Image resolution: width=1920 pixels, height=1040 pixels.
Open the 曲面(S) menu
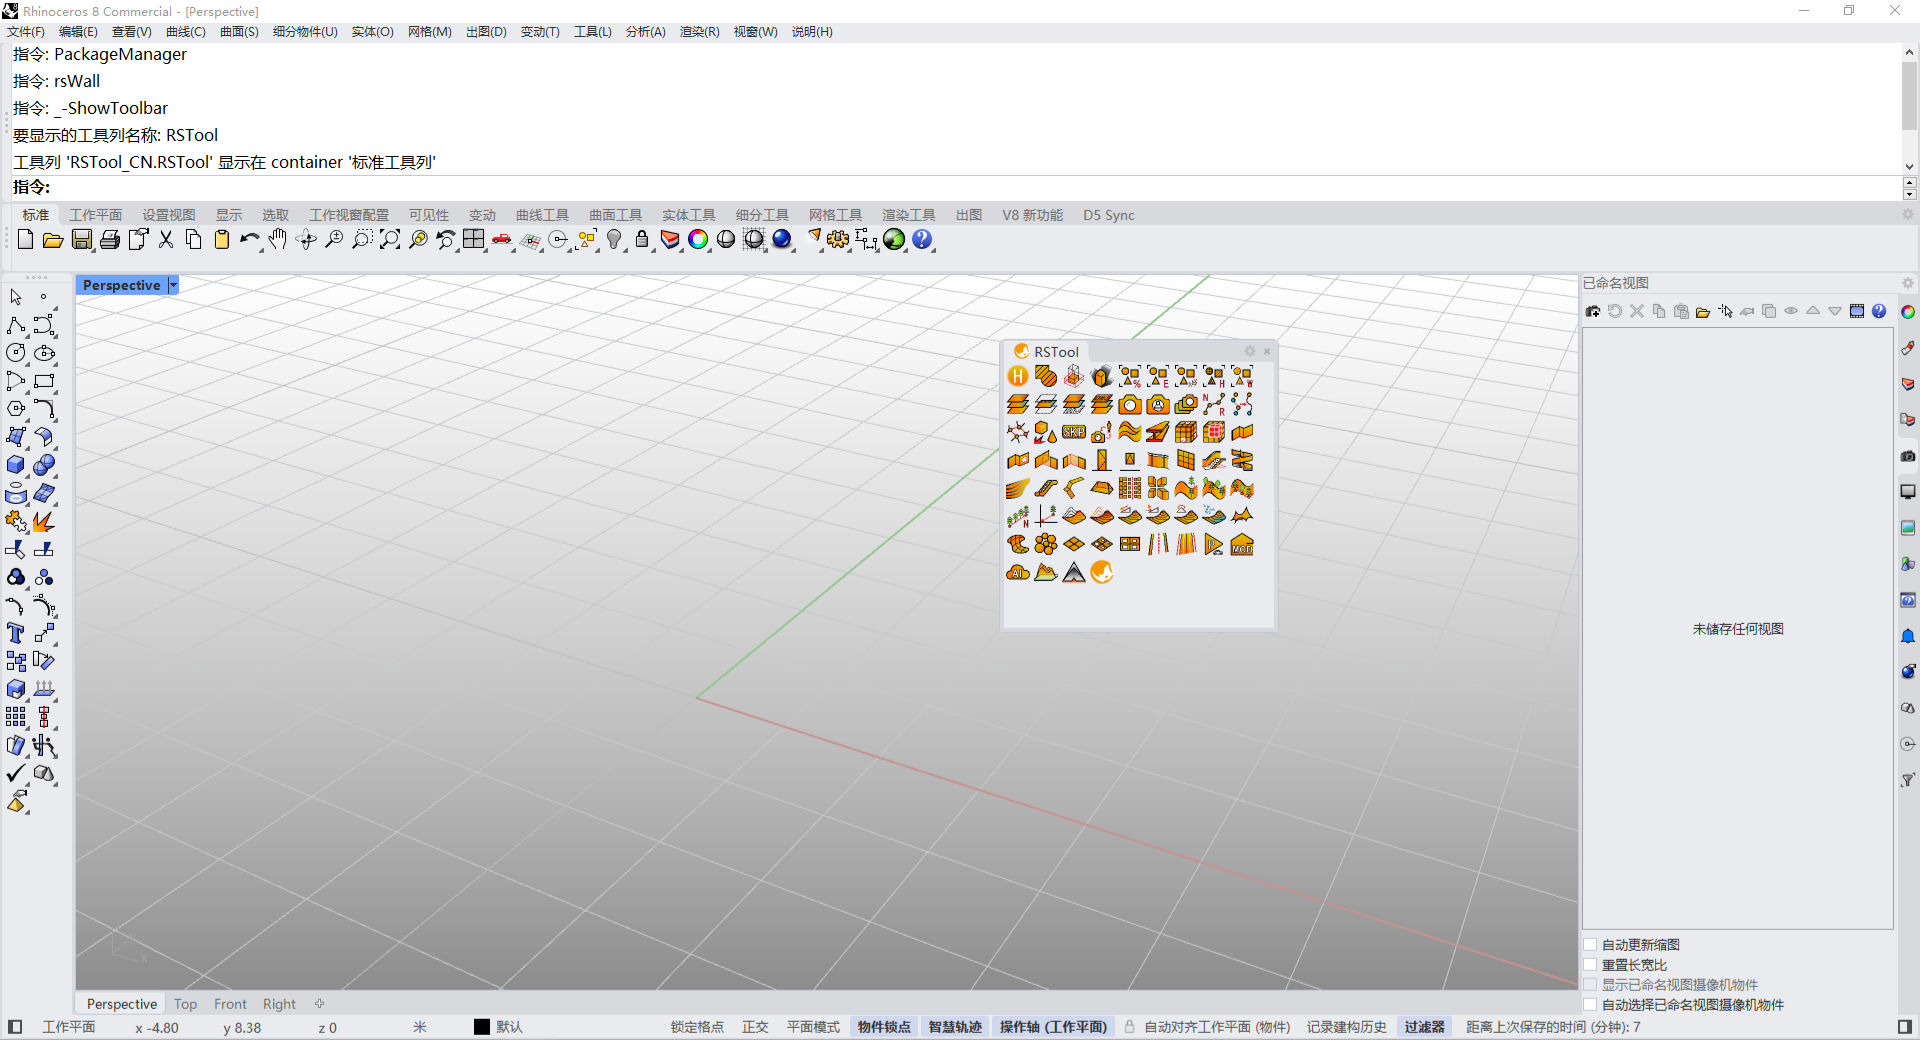(239, 32)
